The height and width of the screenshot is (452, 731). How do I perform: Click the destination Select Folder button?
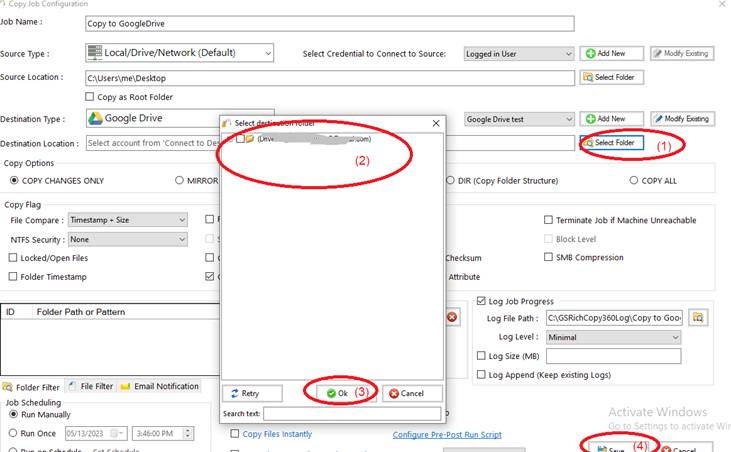[610, 143]
